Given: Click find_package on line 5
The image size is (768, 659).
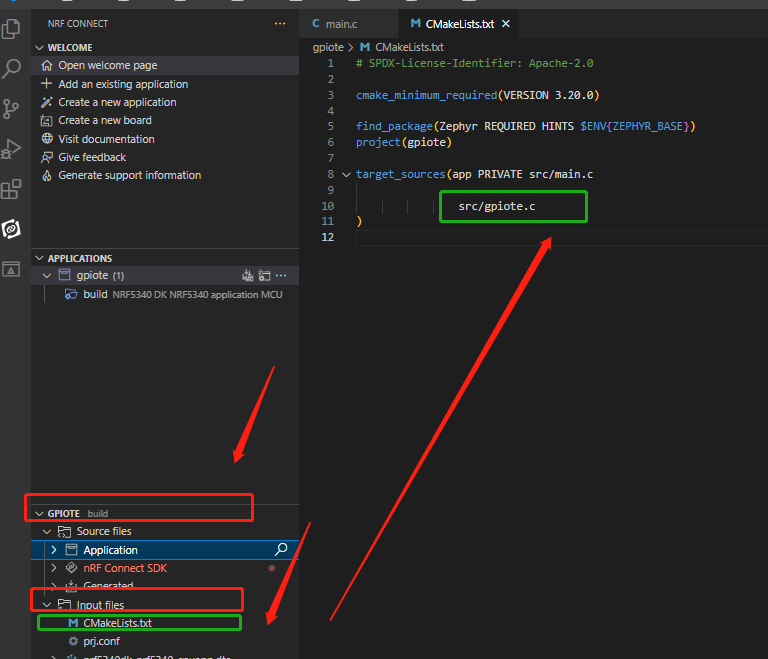Looking at the screenshot, I should click(394, 126).
